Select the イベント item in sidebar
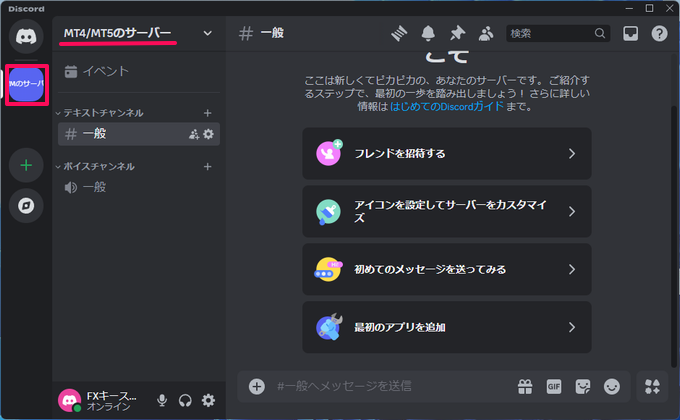 [105, 71]
